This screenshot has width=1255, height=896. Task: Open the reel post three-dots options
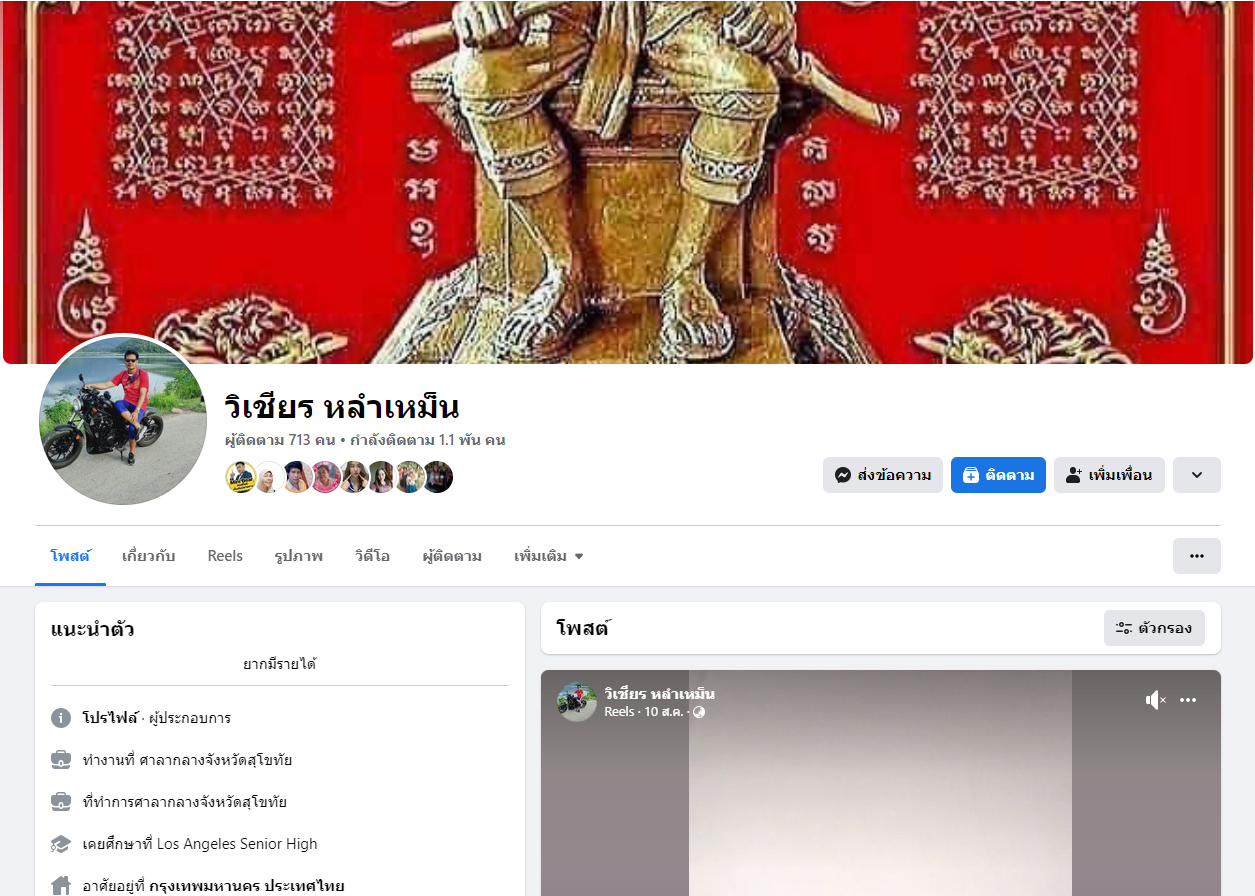tap(1188, 700)
